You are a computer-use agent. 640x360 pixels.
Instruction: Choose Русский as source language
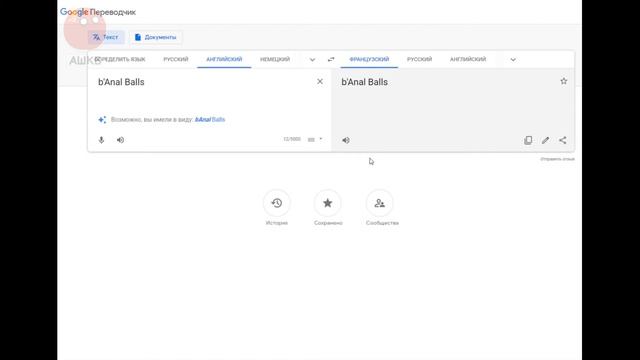coord(176,59)
